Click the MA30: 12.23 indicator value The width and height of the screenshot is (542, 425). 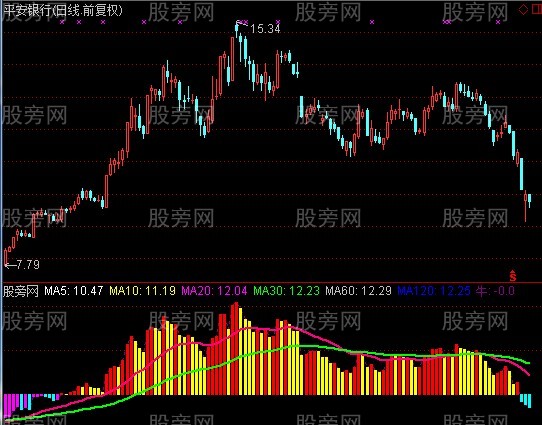[287, 291]
